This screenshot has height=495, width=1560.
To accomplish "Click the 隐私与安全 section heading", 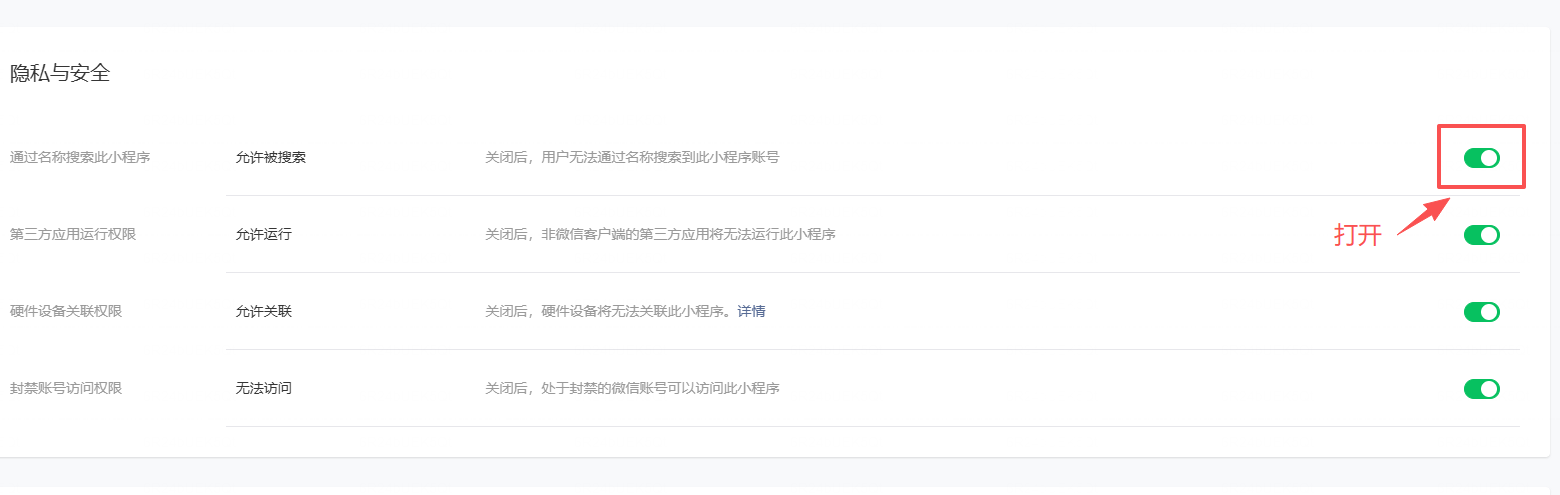I will (60, 73).
